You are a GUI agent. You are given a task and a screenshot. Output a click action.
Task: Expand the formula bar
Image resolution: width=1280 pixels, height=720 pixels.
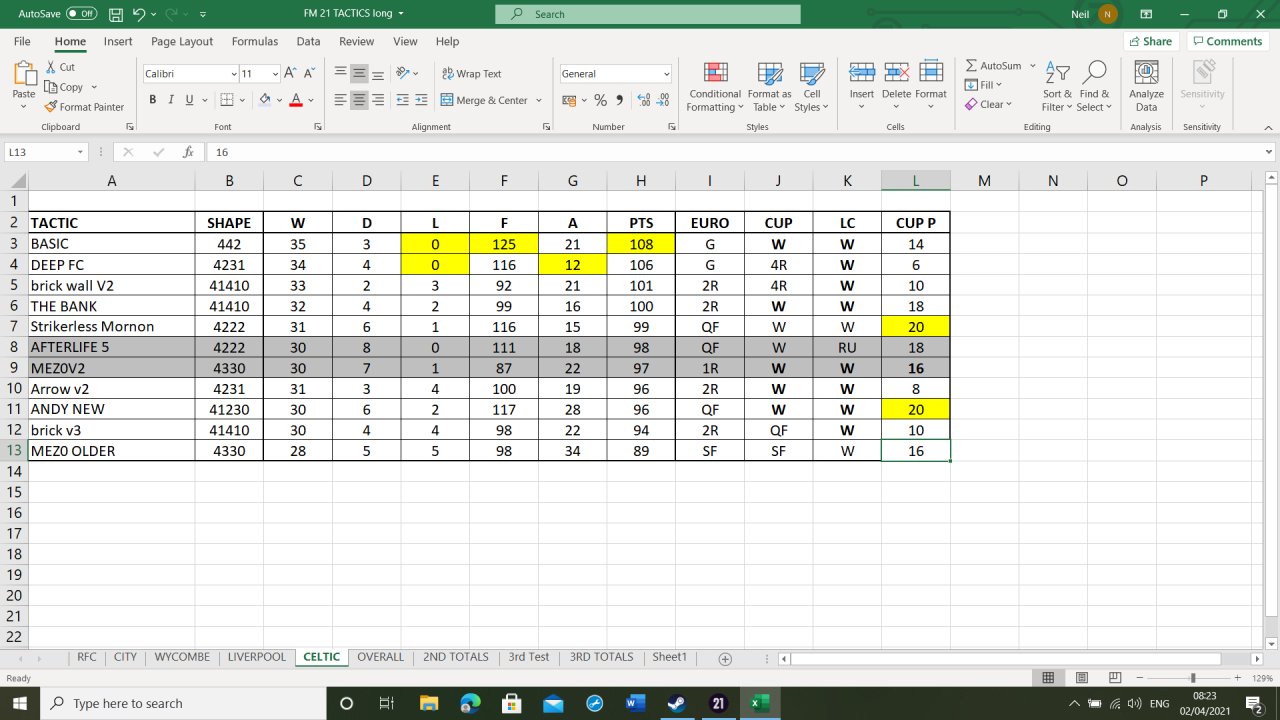[x=1269, y=152]
